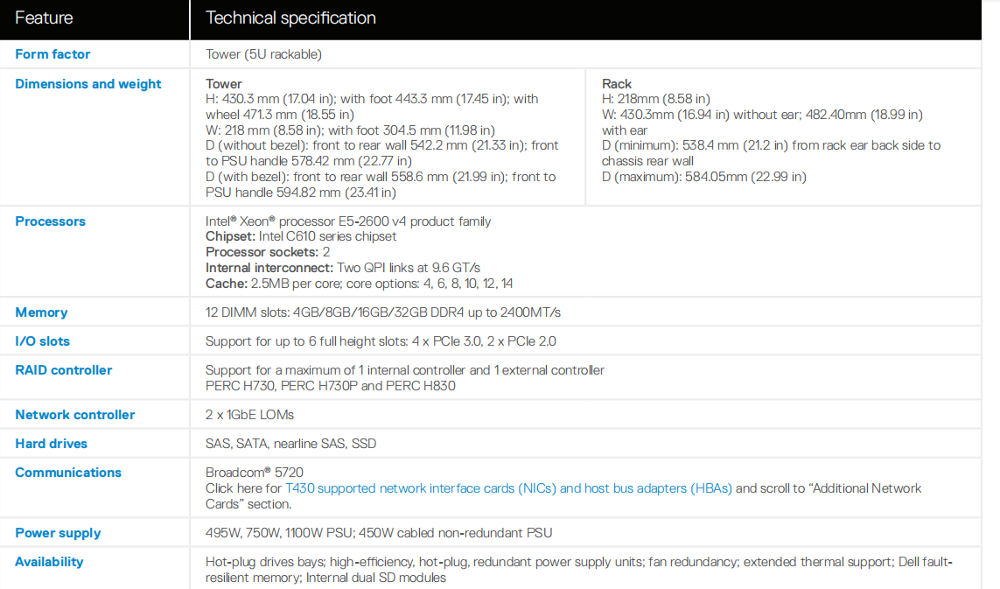Screen dimensions: 1000x589
Task: Click the Broadcom 5720 text
Action: (x=254, y=472)
